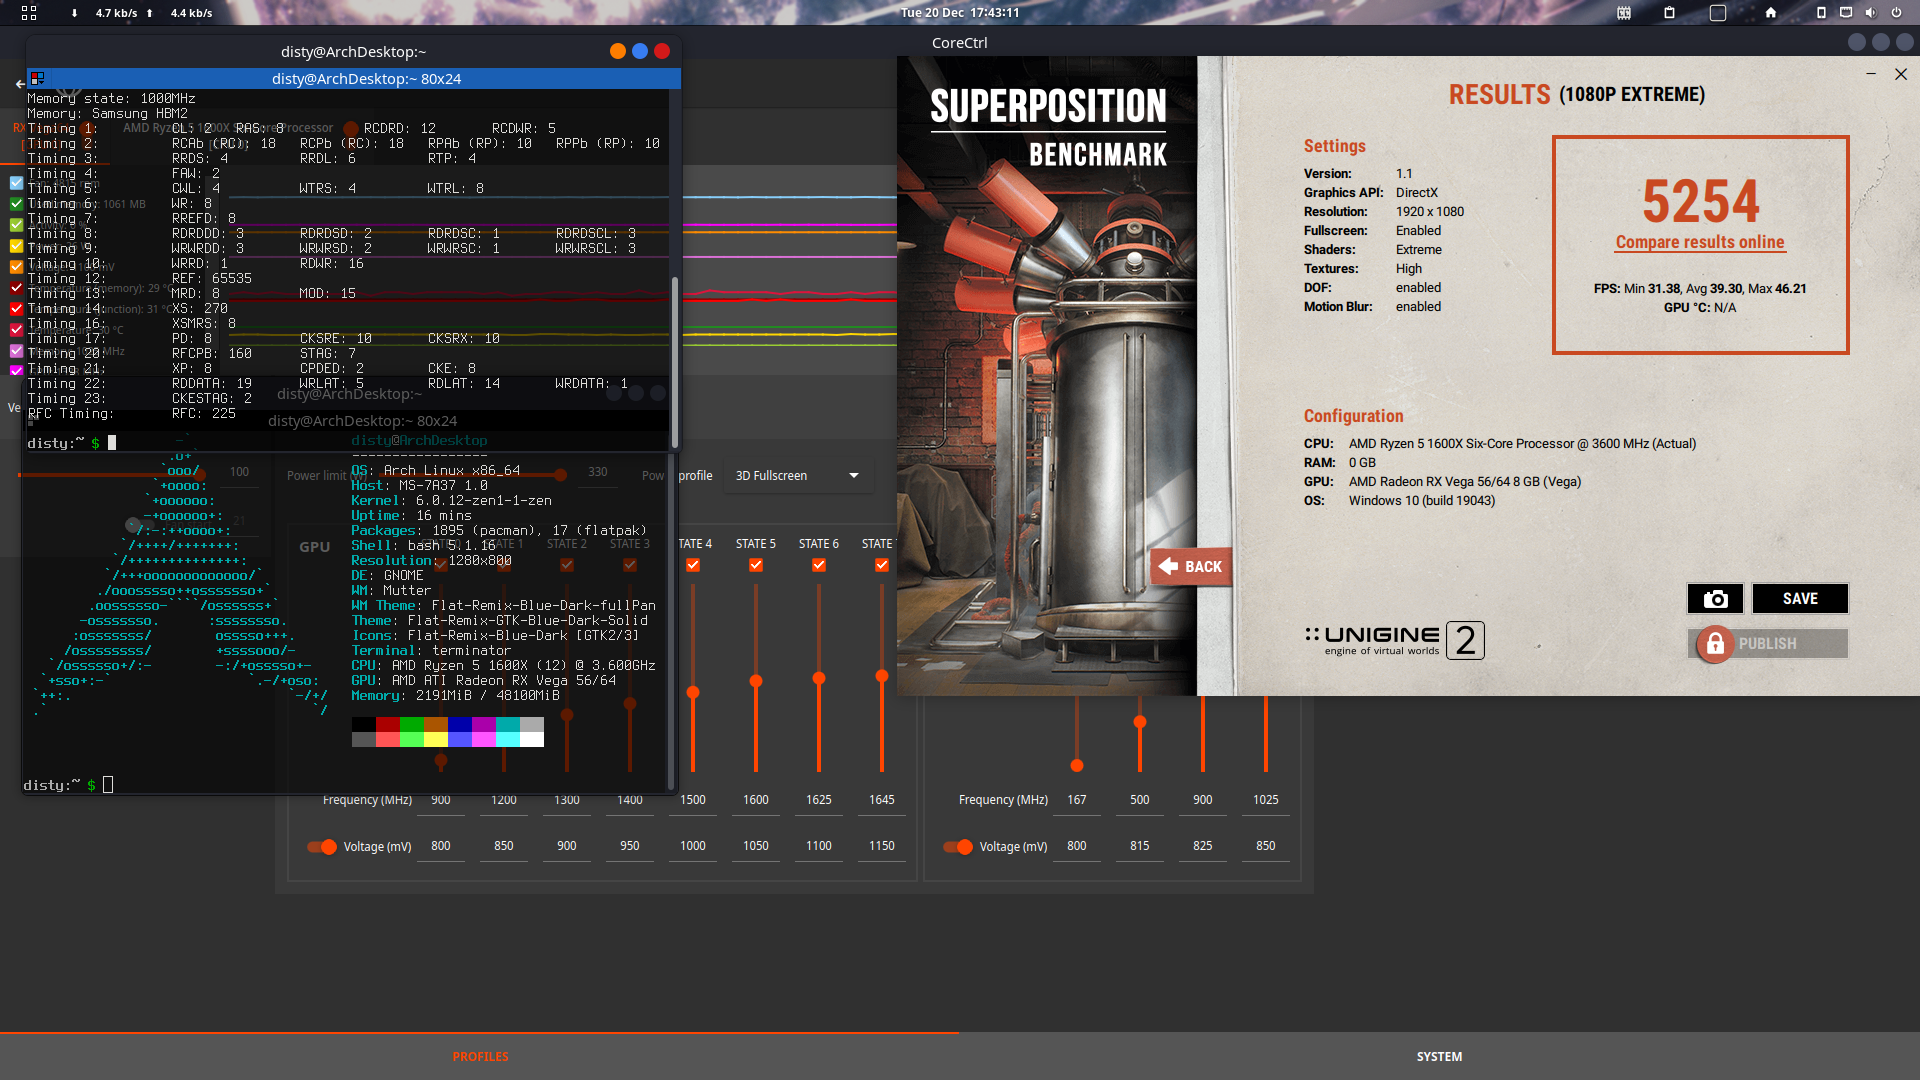Click the memory frequency field showing 1025
The image size is (1920, 1080).
tap(1266, 800)
